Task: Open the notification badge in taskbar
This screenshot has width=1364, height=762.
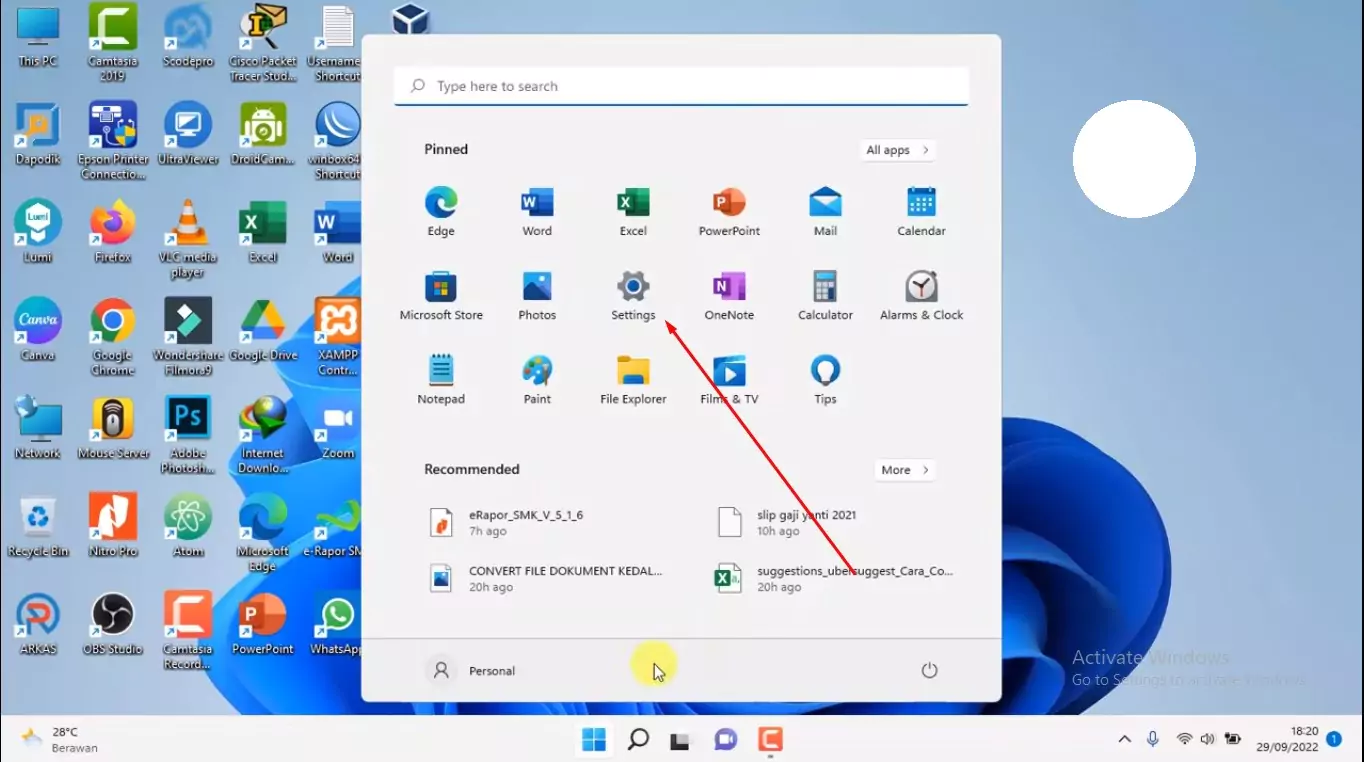Action: 1334,739
